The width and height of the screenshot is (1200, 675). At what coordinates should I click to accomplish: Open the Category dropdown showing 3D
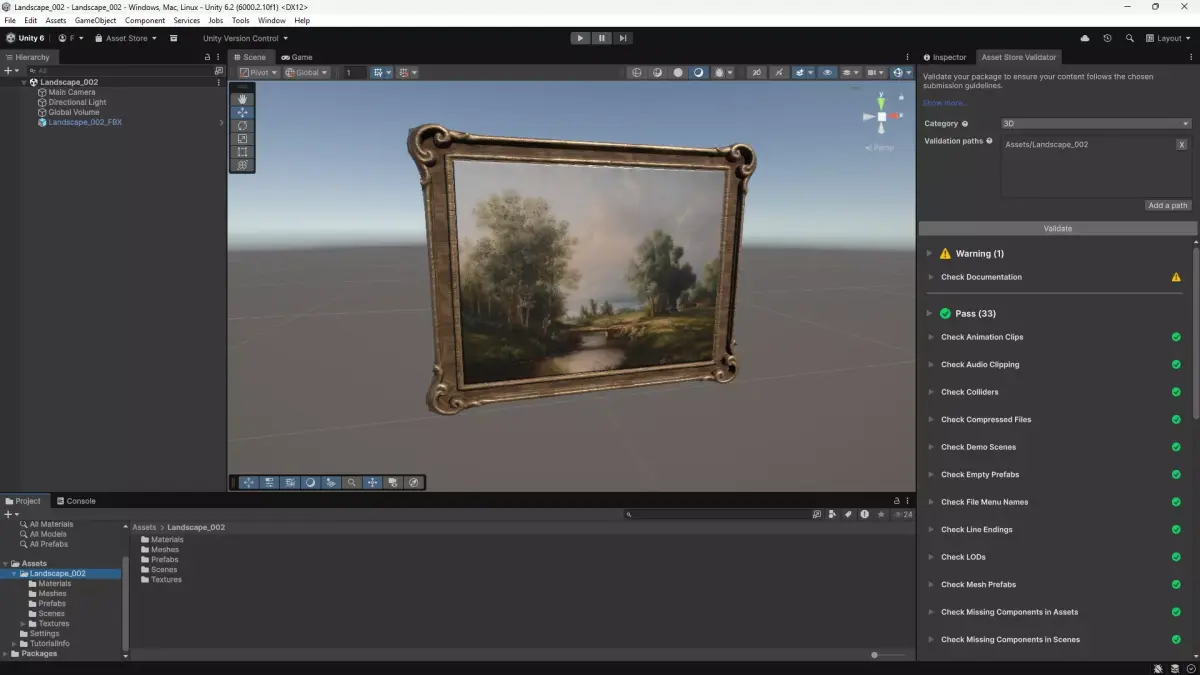(x=1096, y=124)
